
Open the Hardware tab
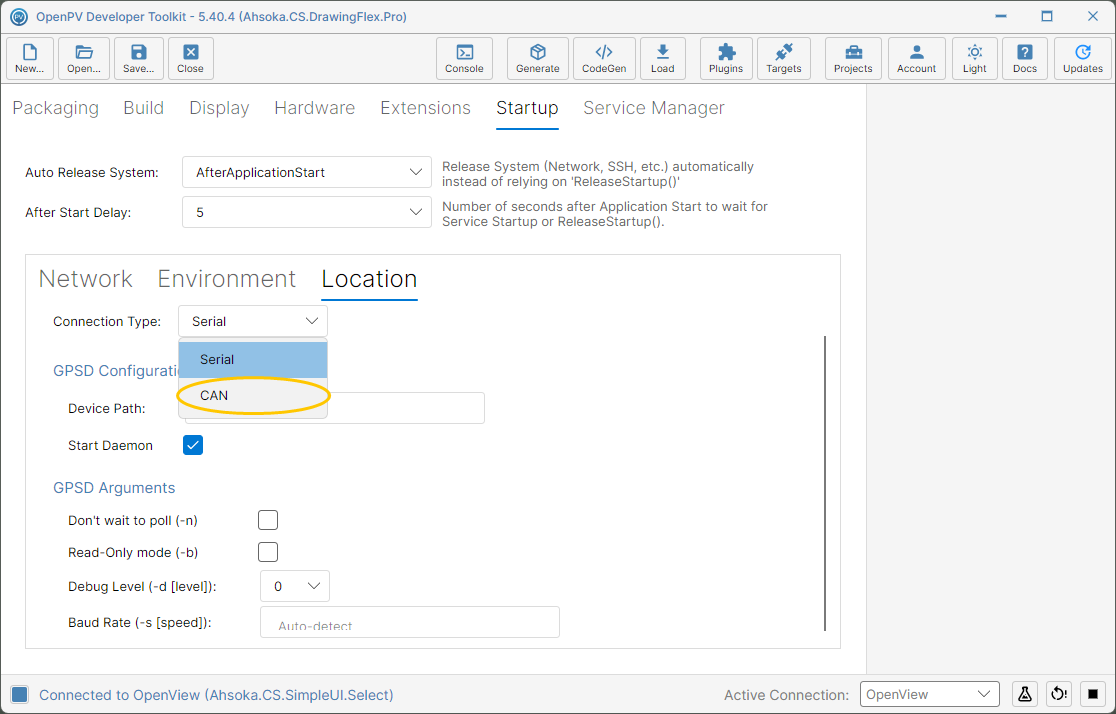pyautogui.click(x=315, y=107)
